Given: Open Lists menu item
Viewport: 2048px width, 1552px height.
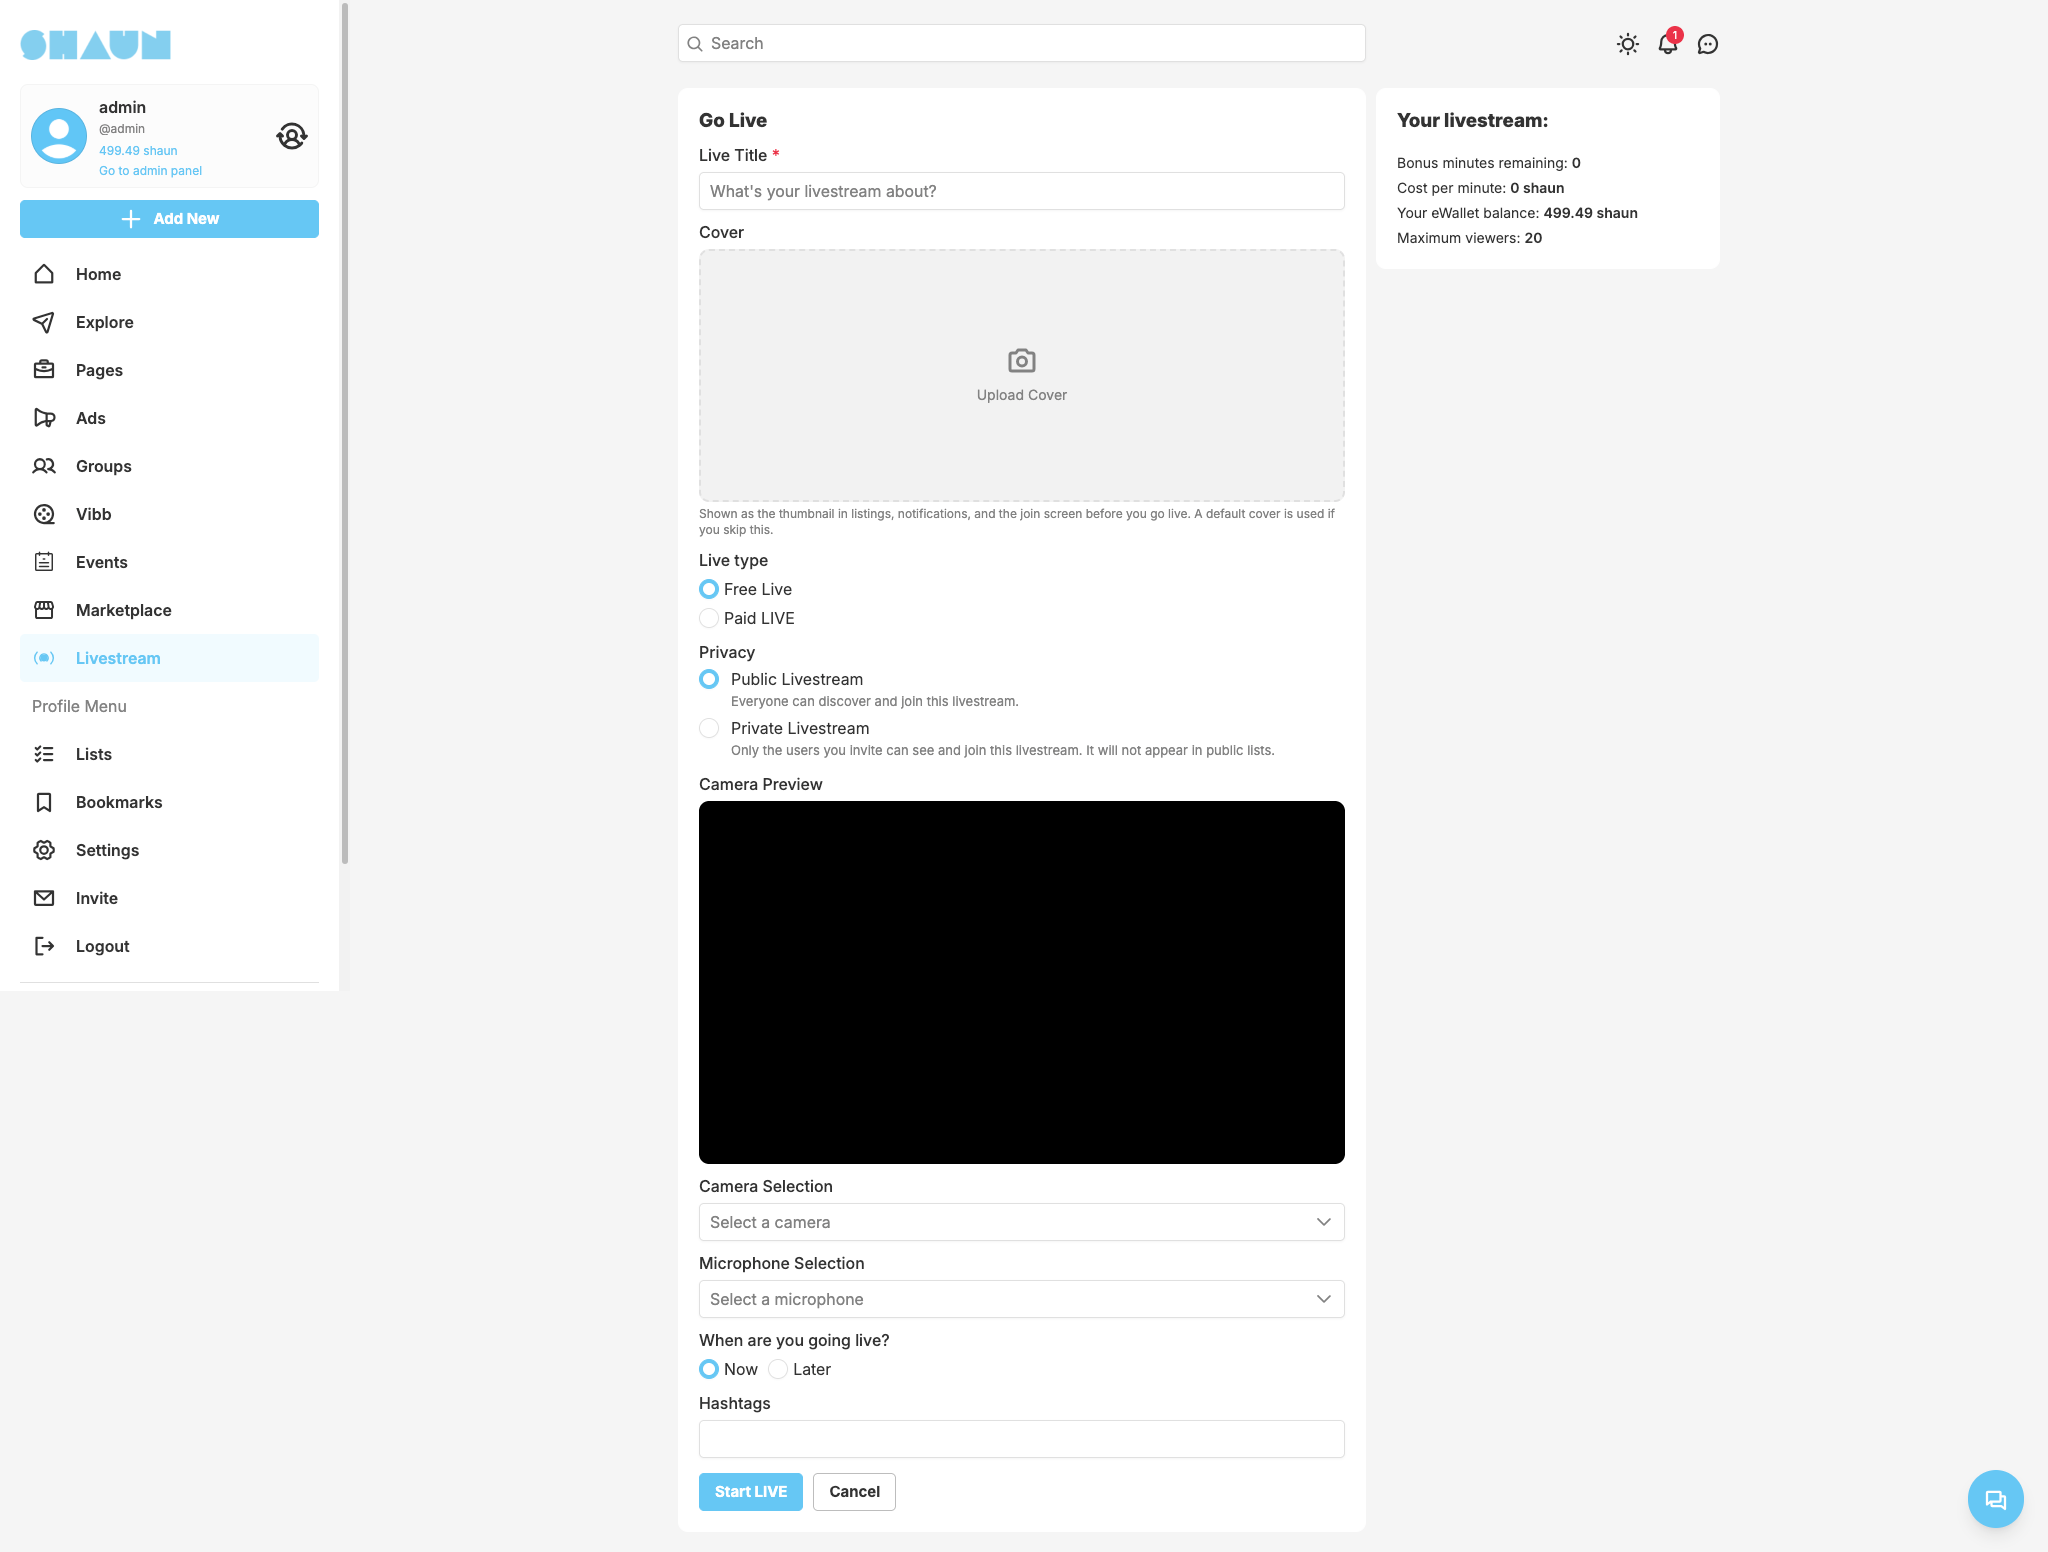Looking at the screenshot, I should (x=169, y=754).
